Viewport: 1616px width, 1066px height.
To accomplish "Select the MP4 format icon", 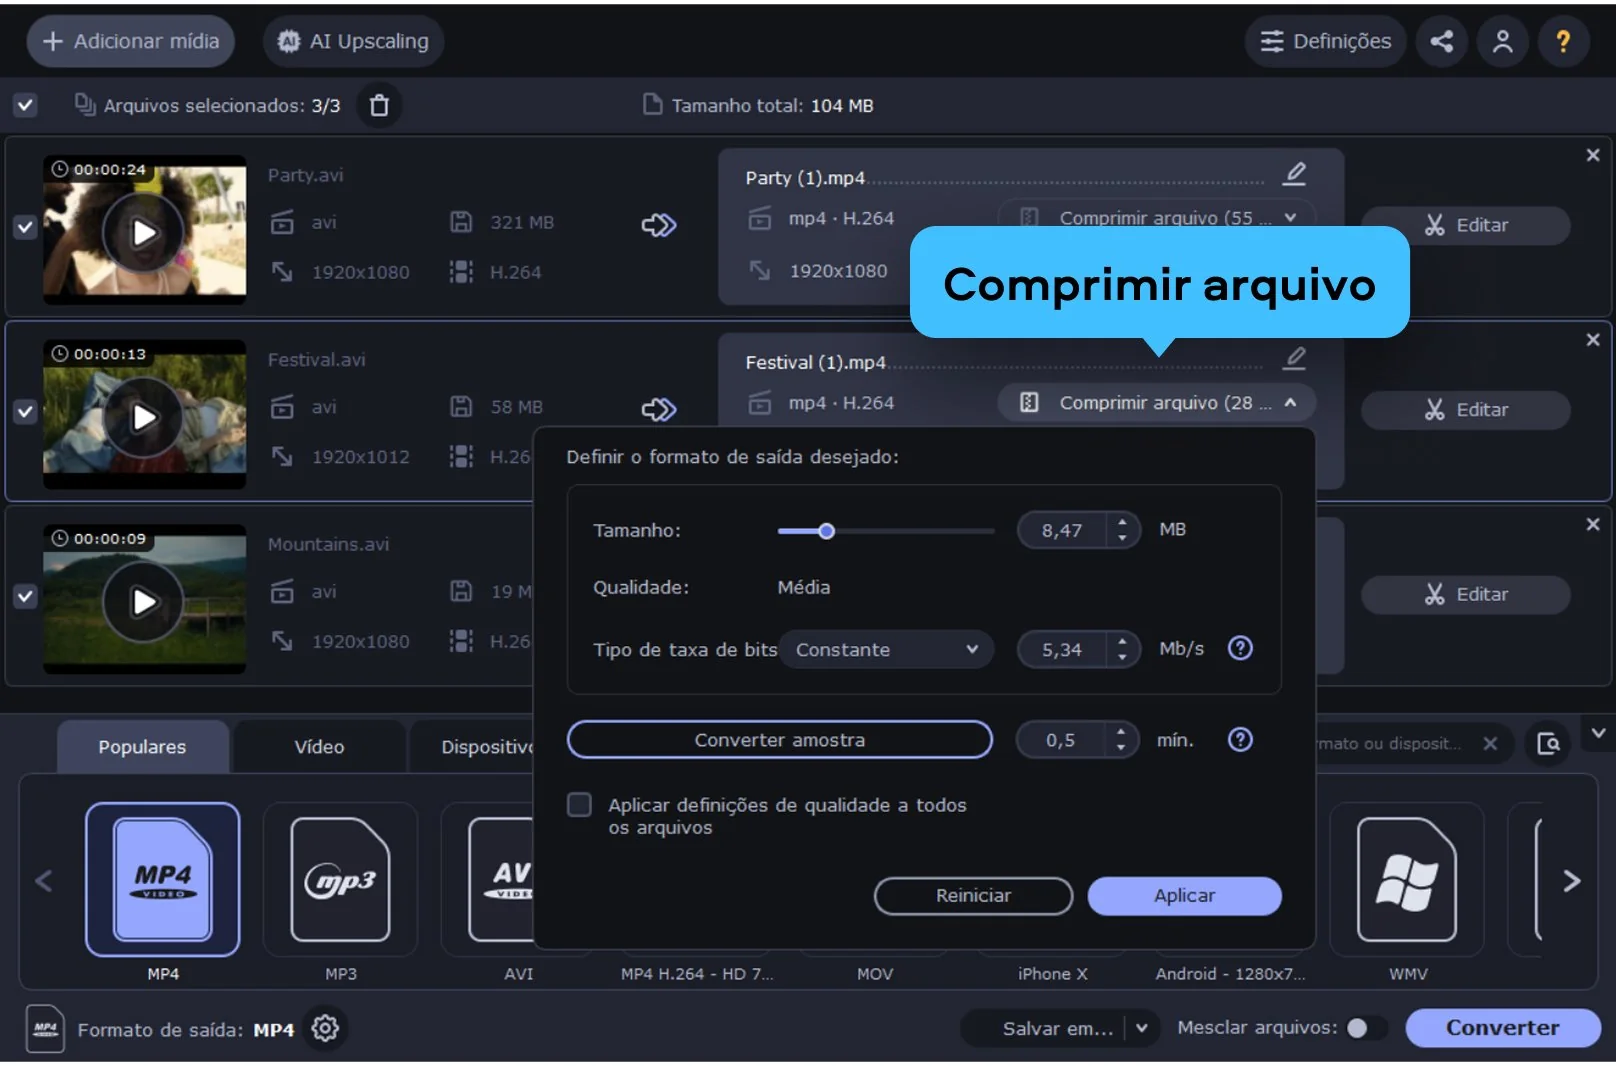I will (163, 879).
